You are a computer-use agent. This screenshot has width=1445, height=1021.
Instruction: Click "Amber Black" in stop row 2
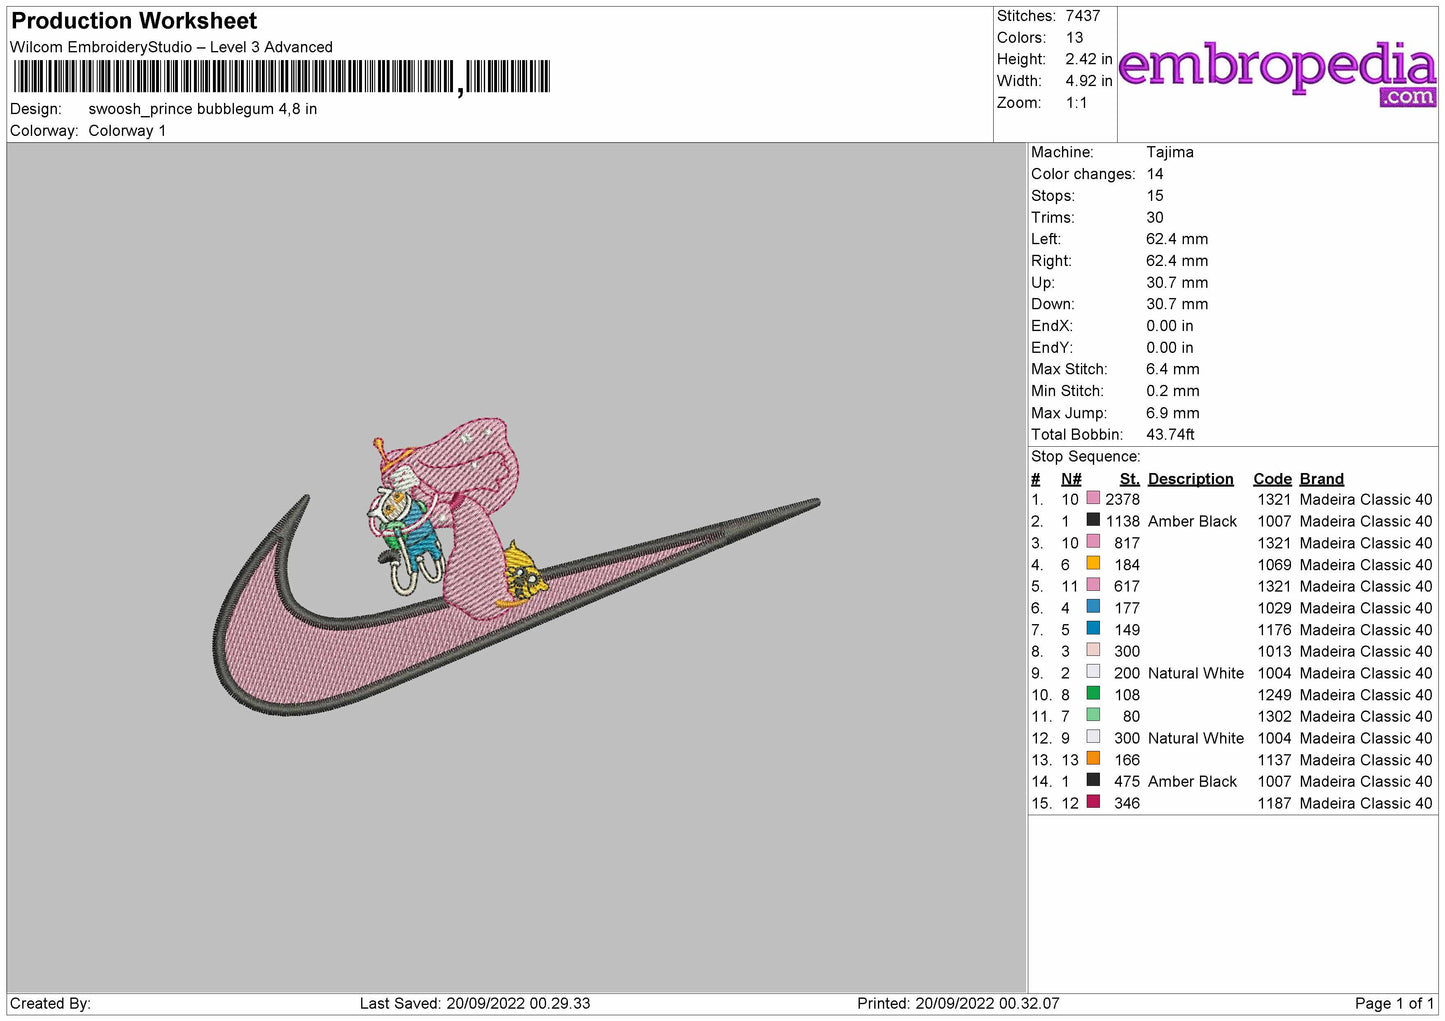pyautogui.click(x=1192, y=522)
